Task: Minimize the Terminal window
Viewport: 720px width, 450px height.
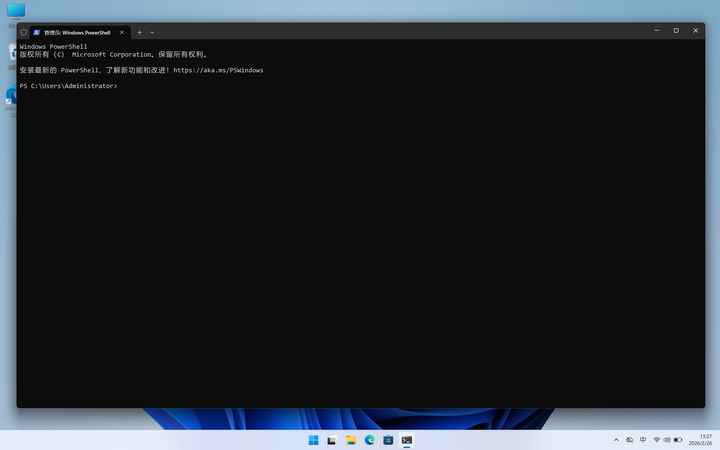Action: tap(657, 30)
